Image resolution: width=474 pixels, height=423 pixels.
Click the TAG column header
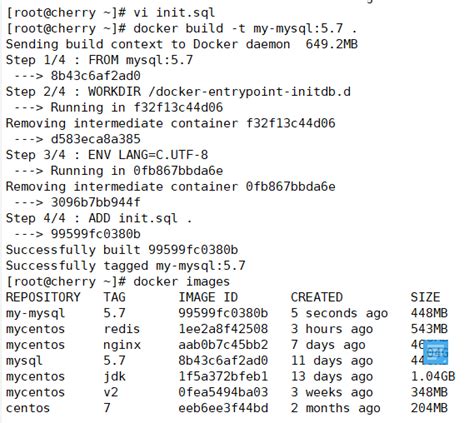coord(114,297)
